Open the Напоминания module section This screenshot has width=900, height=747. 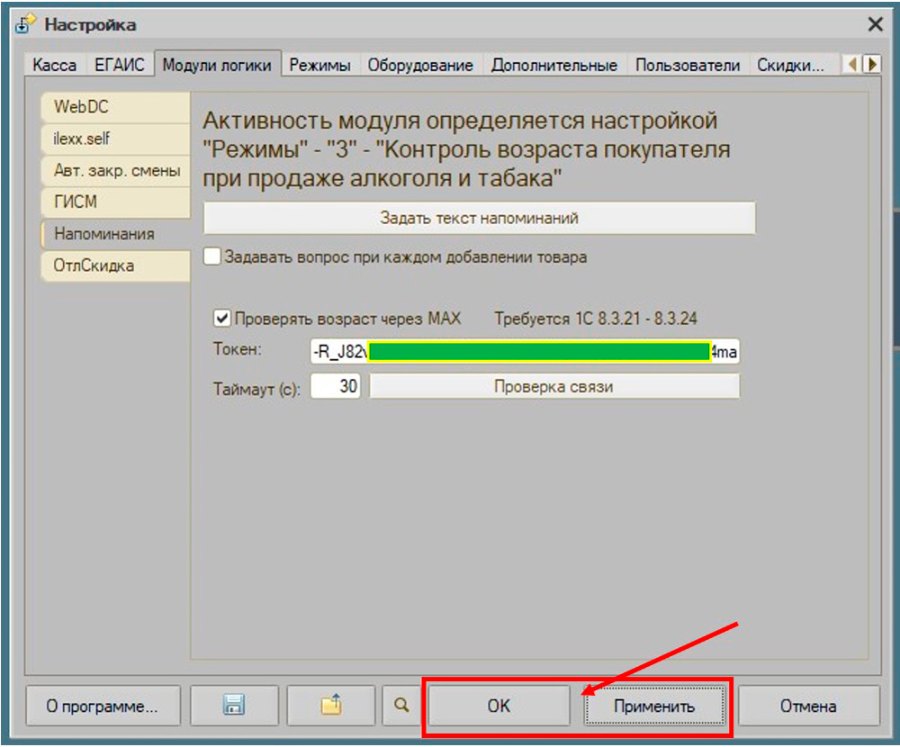coord(115,234)
